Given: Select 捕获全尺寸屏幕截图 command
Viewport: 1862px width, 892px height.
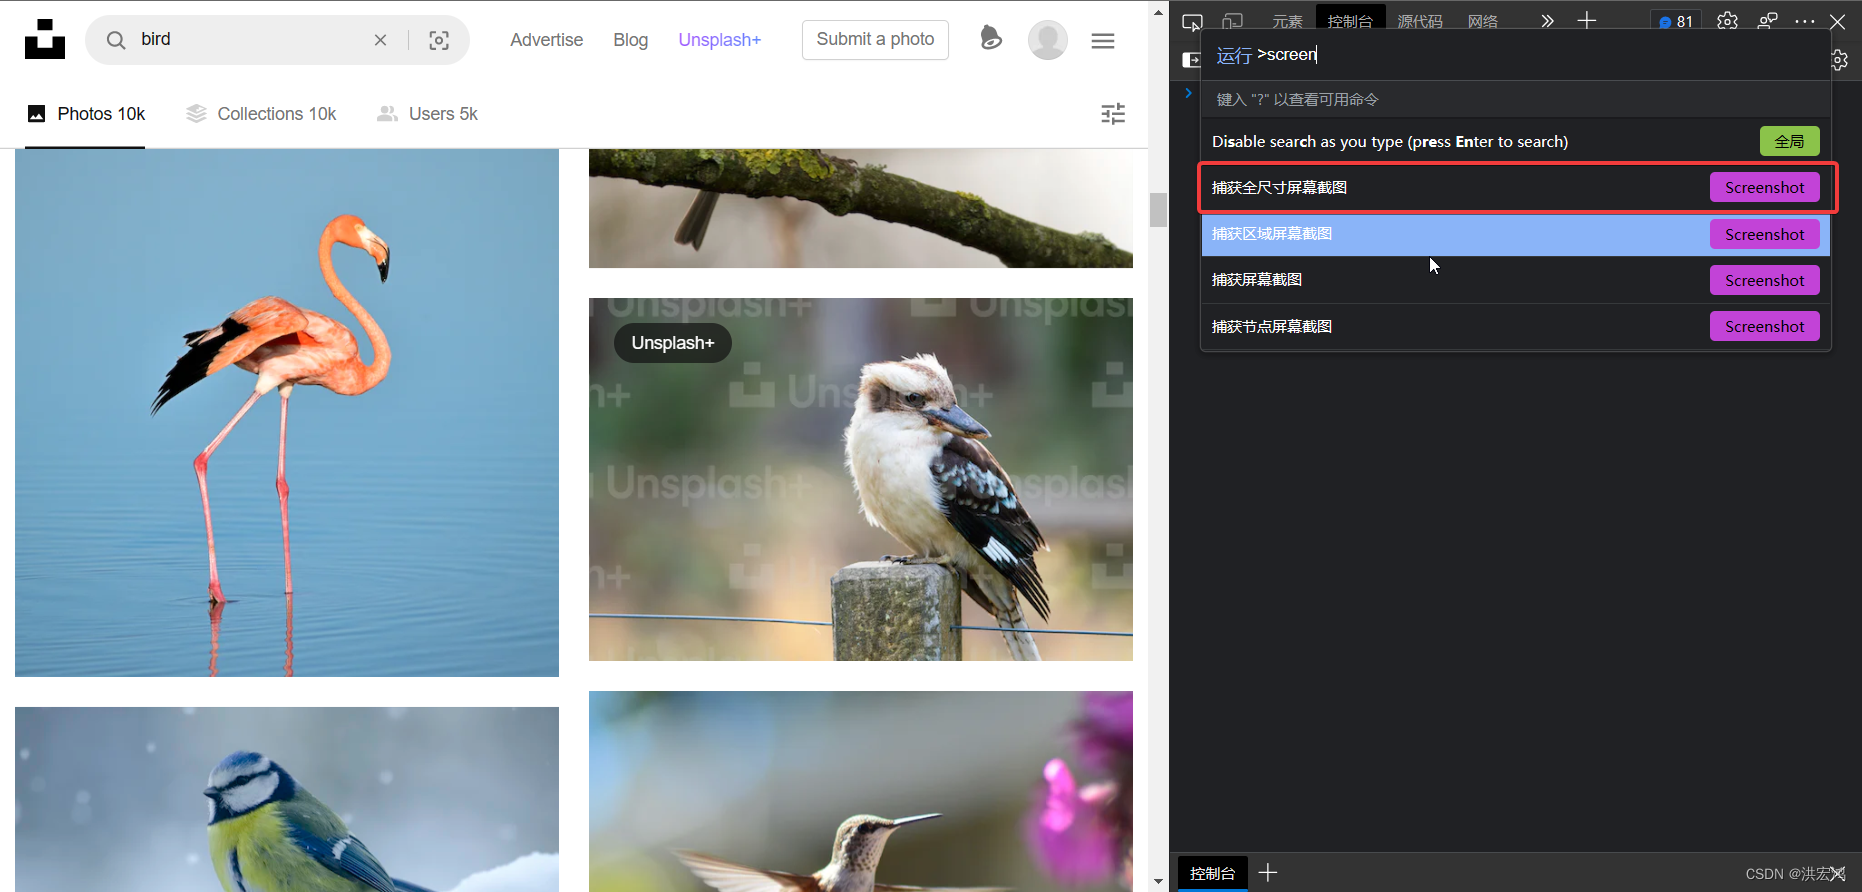Looking at the screenshot, I should [x=1516, y=187].
